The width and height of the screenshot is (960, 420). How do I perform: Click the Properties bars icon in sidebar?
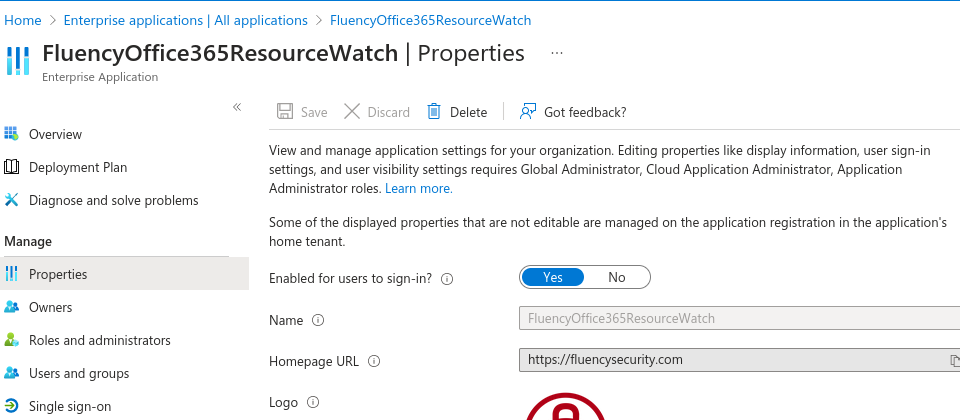click(x=11, y=274)
